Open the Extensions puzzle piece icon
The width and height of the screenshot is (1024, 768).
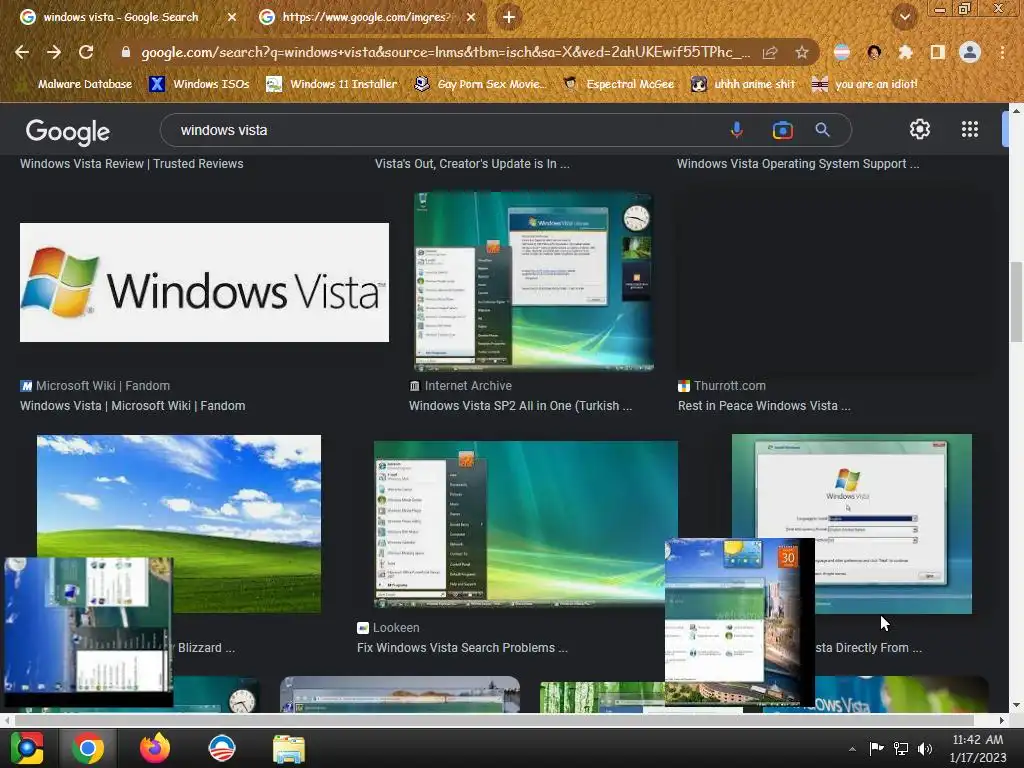pos(905,52)
